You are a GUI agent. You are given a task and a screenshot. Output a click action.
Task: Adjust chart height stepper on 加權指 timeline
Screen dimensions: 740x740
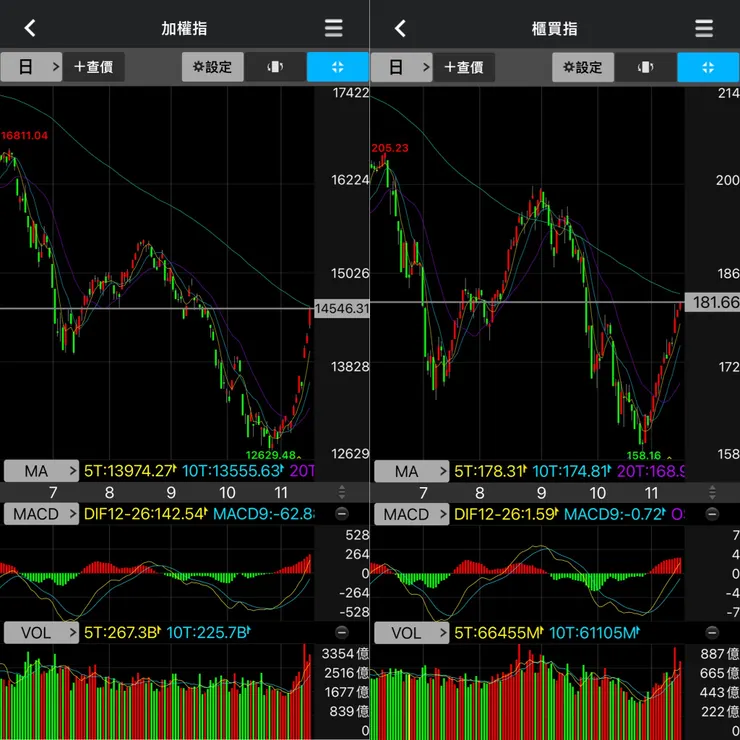(342, 492)
